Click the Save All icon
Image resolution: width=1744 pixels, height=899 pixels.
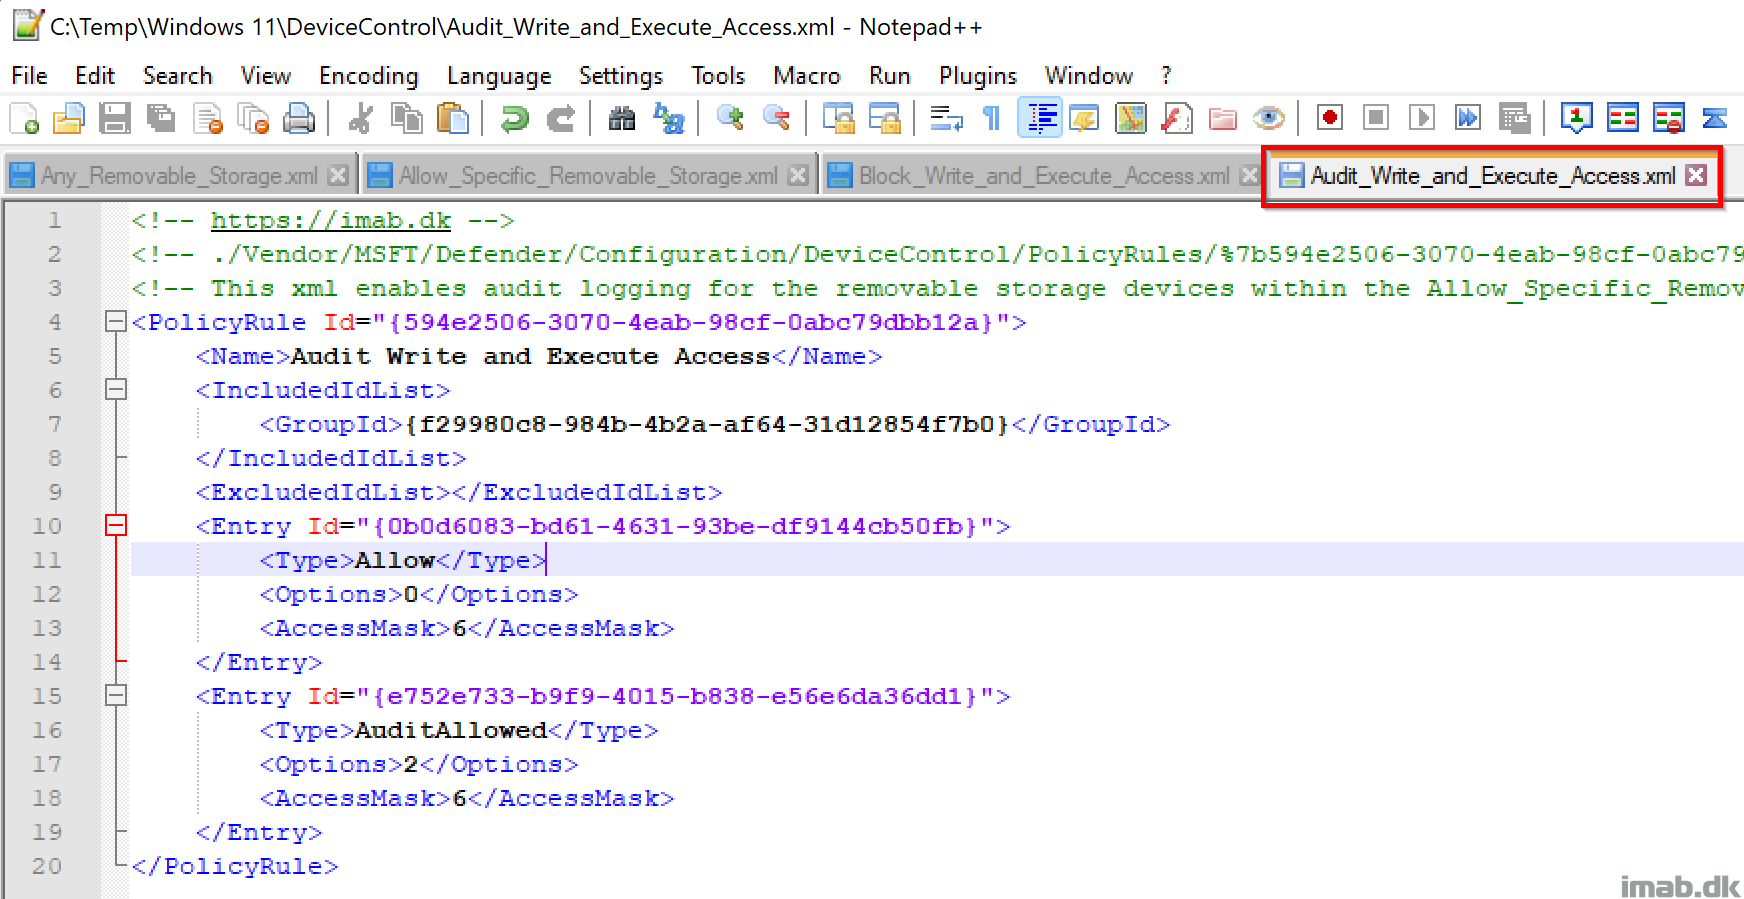tap(161, 118)
